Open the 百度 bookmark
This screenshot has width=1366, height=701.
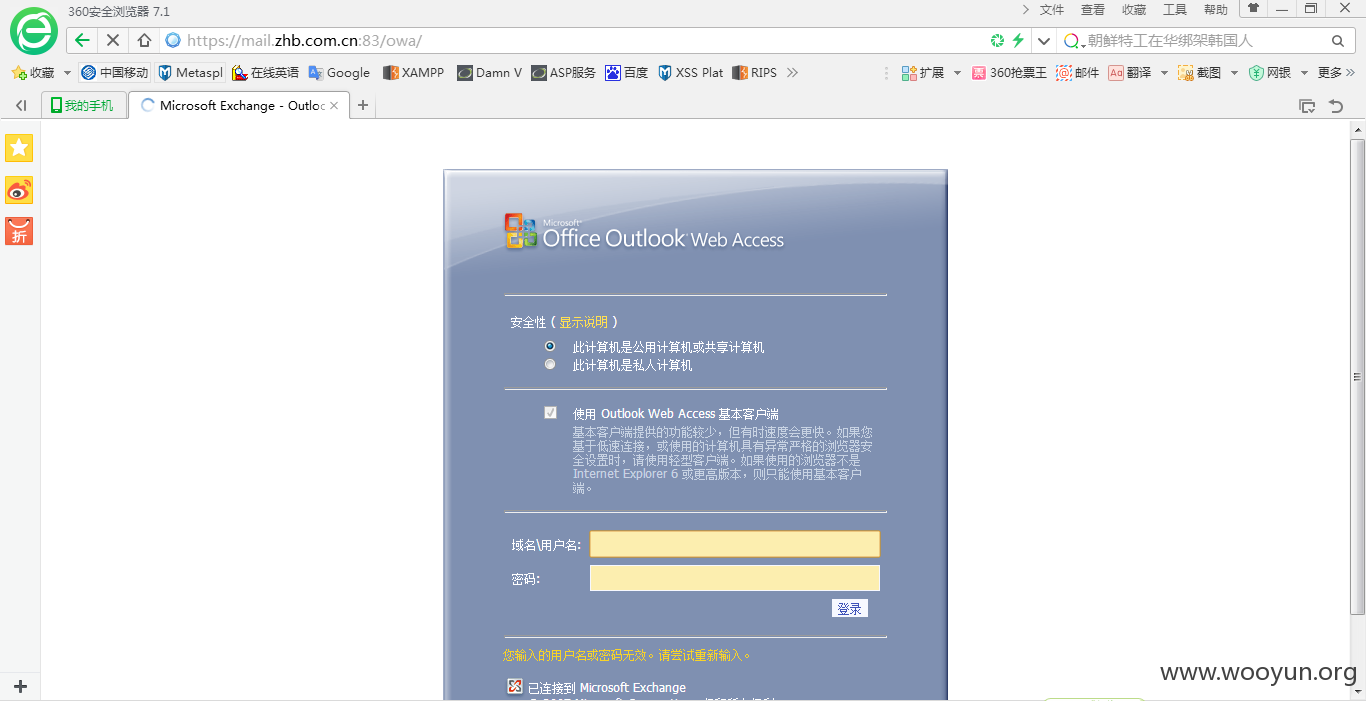[627, 73]
